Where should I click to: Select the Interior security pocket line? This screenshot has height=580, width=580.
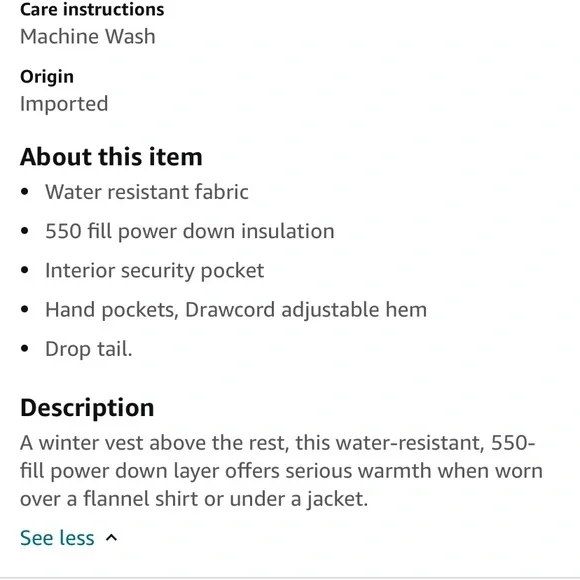(x=155, y=271)
